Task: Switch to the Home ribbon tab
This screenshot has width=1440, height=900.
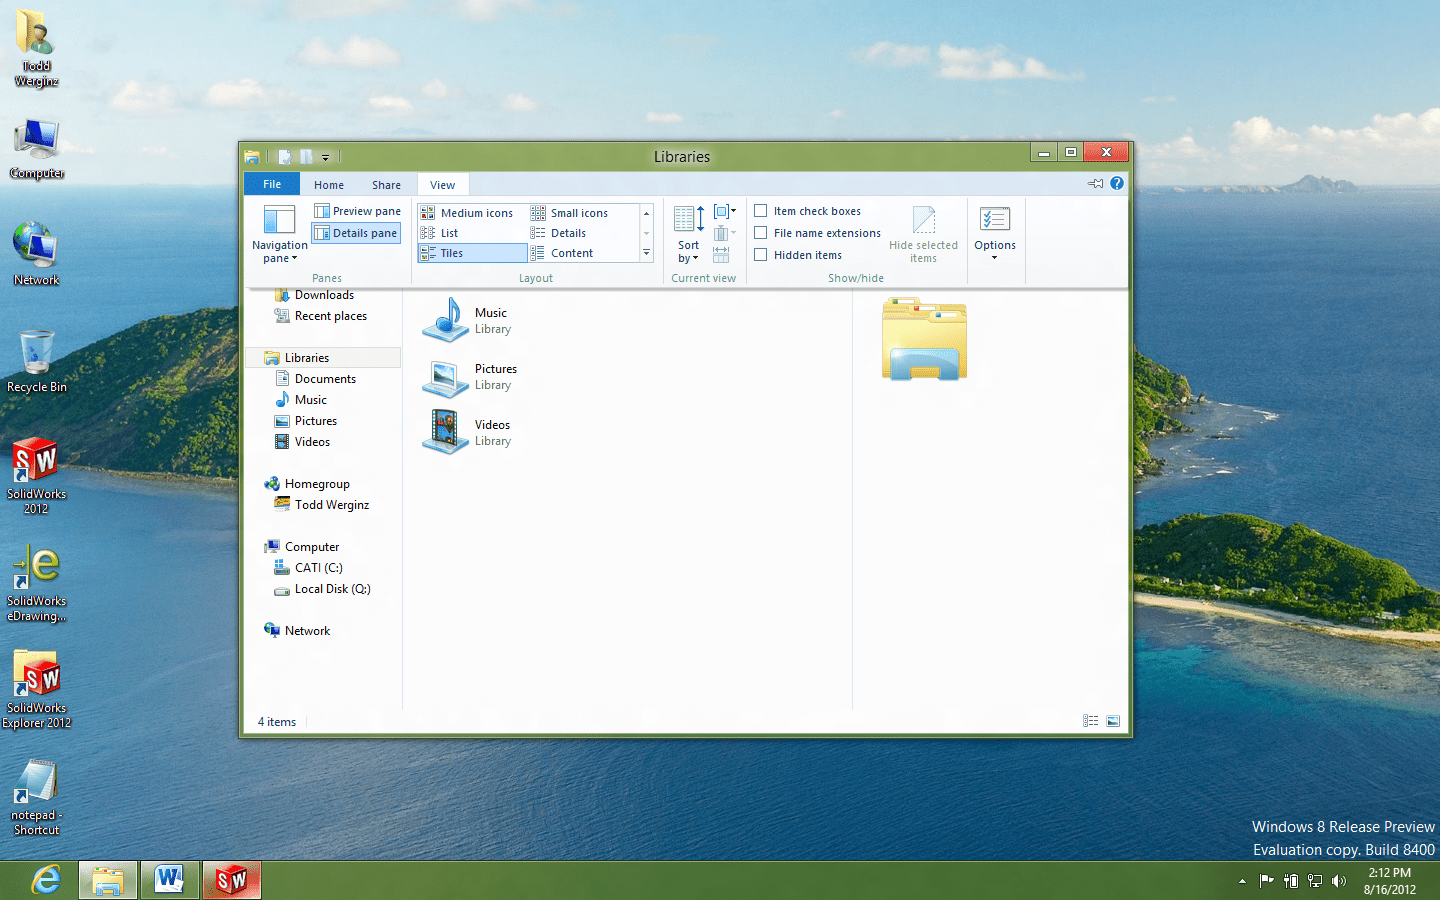Action: tap(328, 185)
